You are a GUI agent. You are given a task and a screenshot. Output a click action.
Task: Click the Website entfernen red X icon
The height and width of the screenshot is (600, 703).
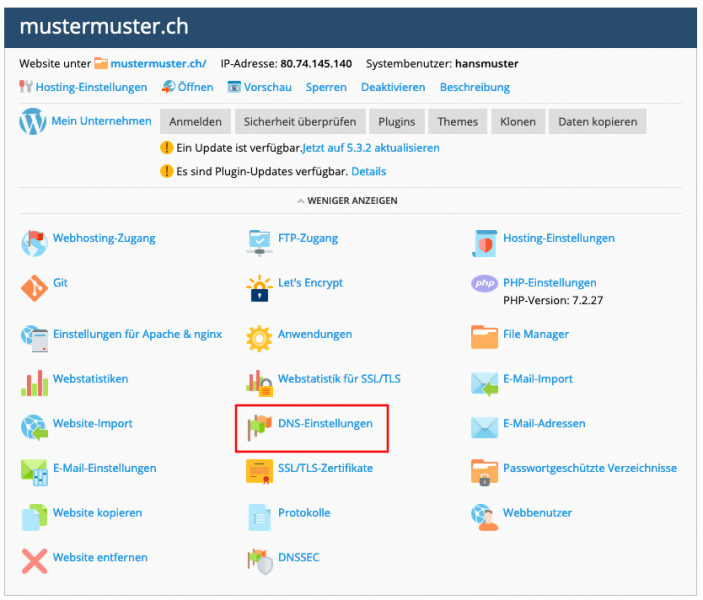click(x=34, y=560)
